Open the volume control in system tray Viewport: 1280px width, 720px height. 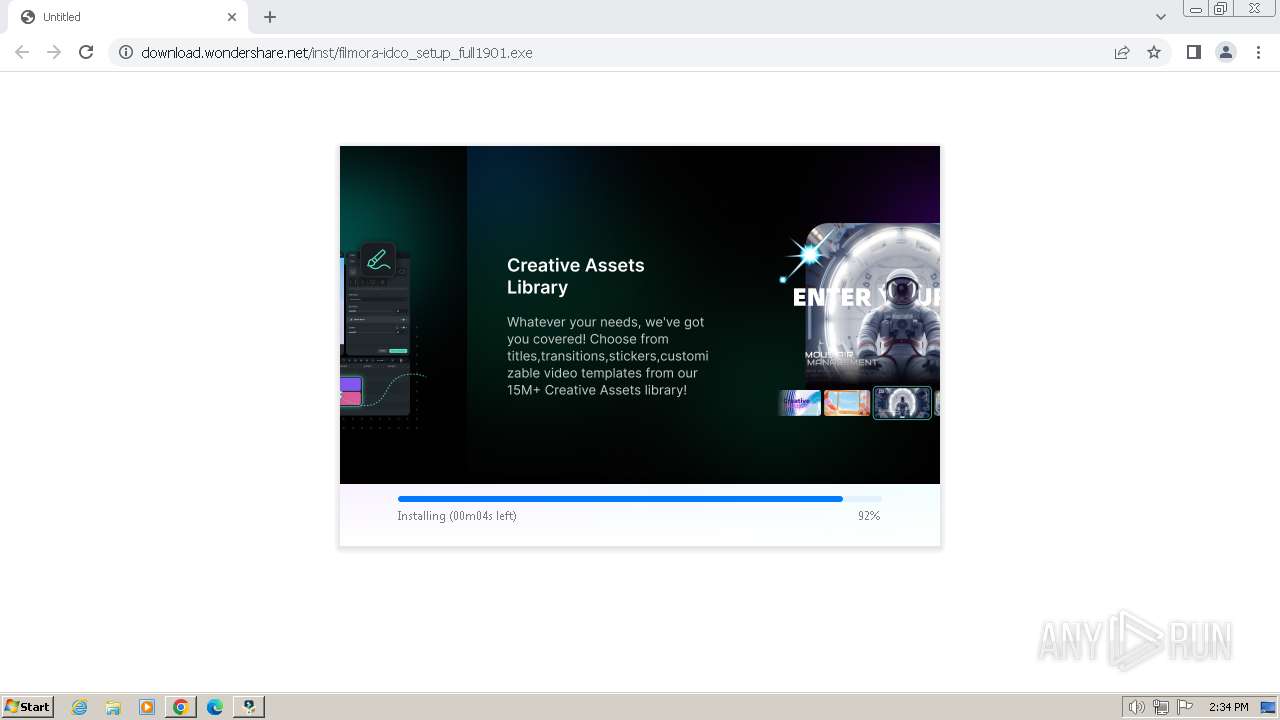pyautogui.click(x=1137, y=707)
